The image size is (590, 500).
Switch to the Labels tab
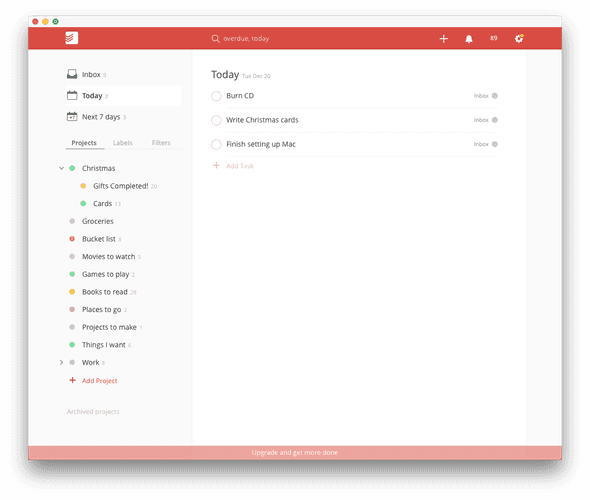pyautogui.click(x=123, y=143)
